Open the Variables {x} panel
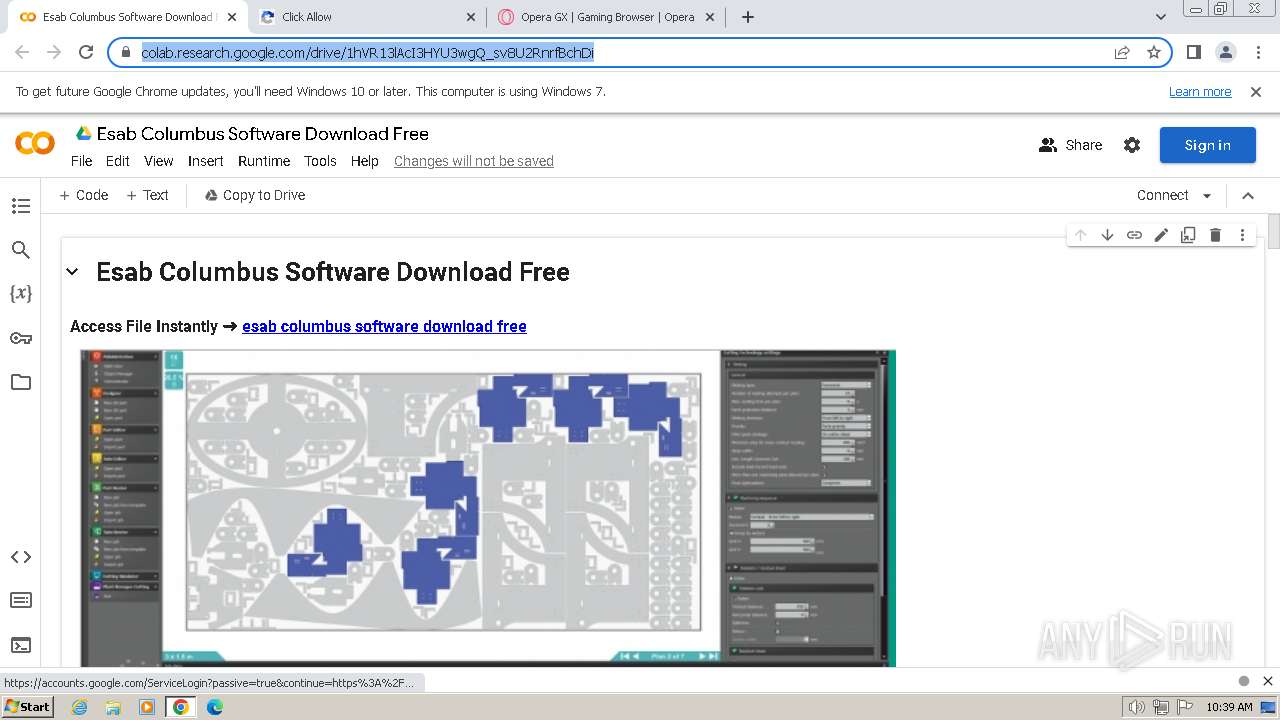The width and height of the screenshot is (1280, 720). pyautogui.click(x=20, y=294)
